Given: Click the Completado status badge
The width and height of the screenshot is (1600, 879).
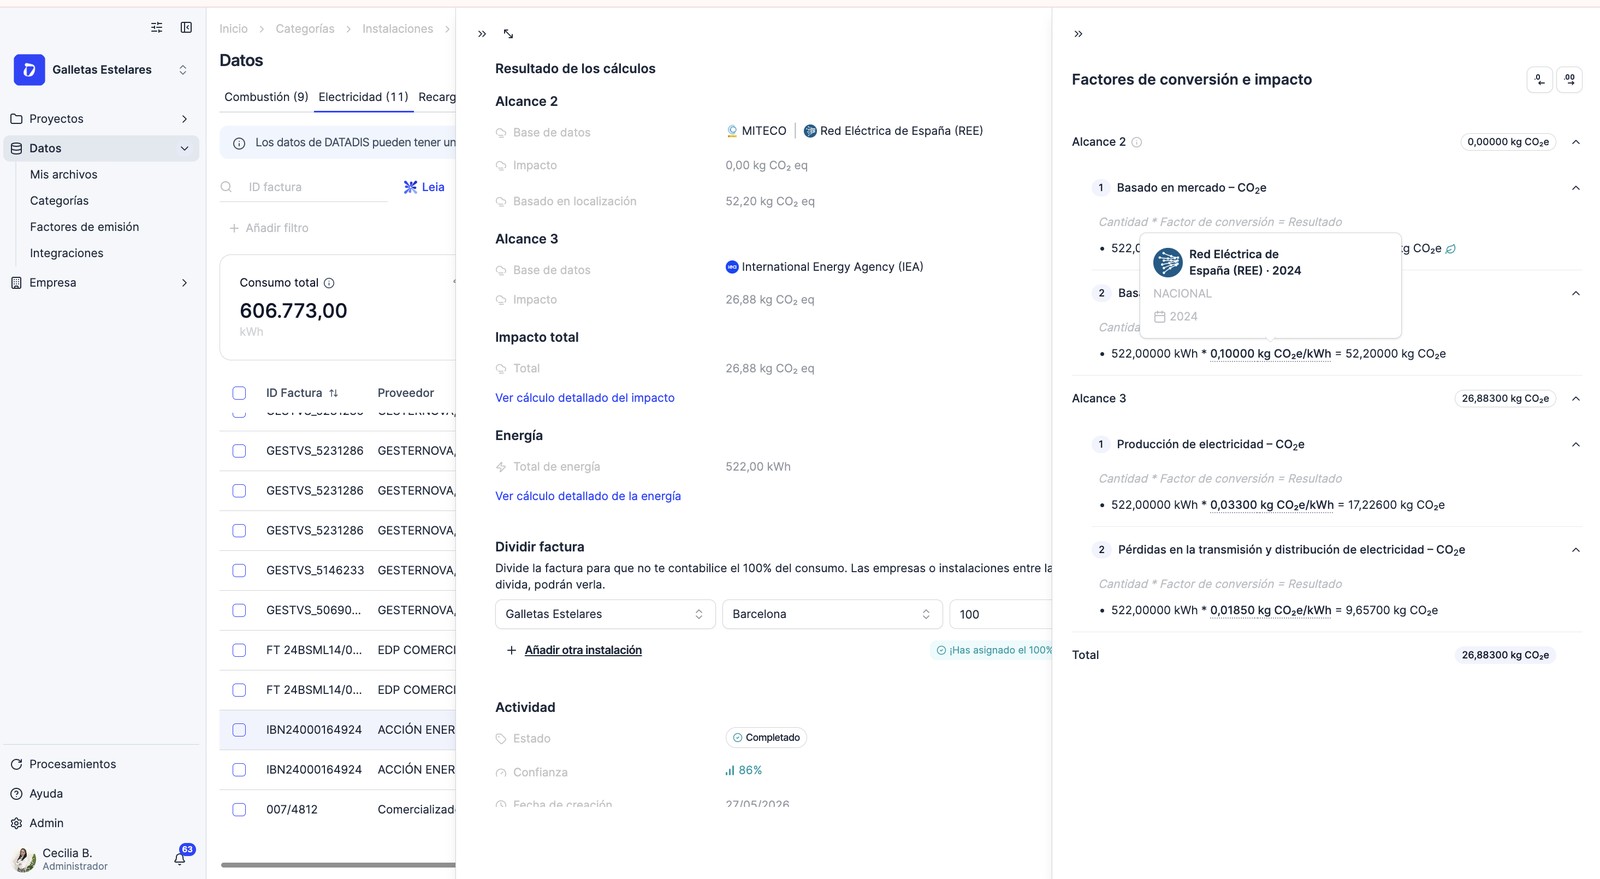Looking at the screenshot, I should pos(766,738).
